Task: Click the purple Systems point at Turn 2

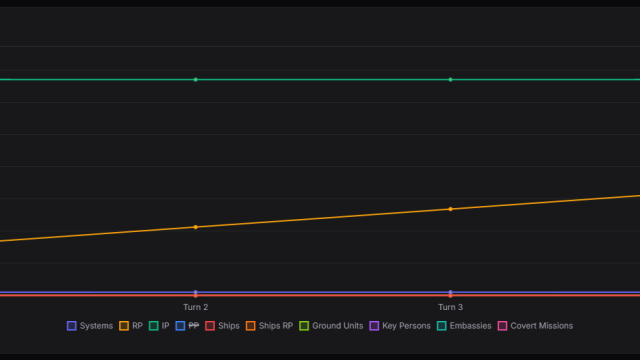Action: 196,292
